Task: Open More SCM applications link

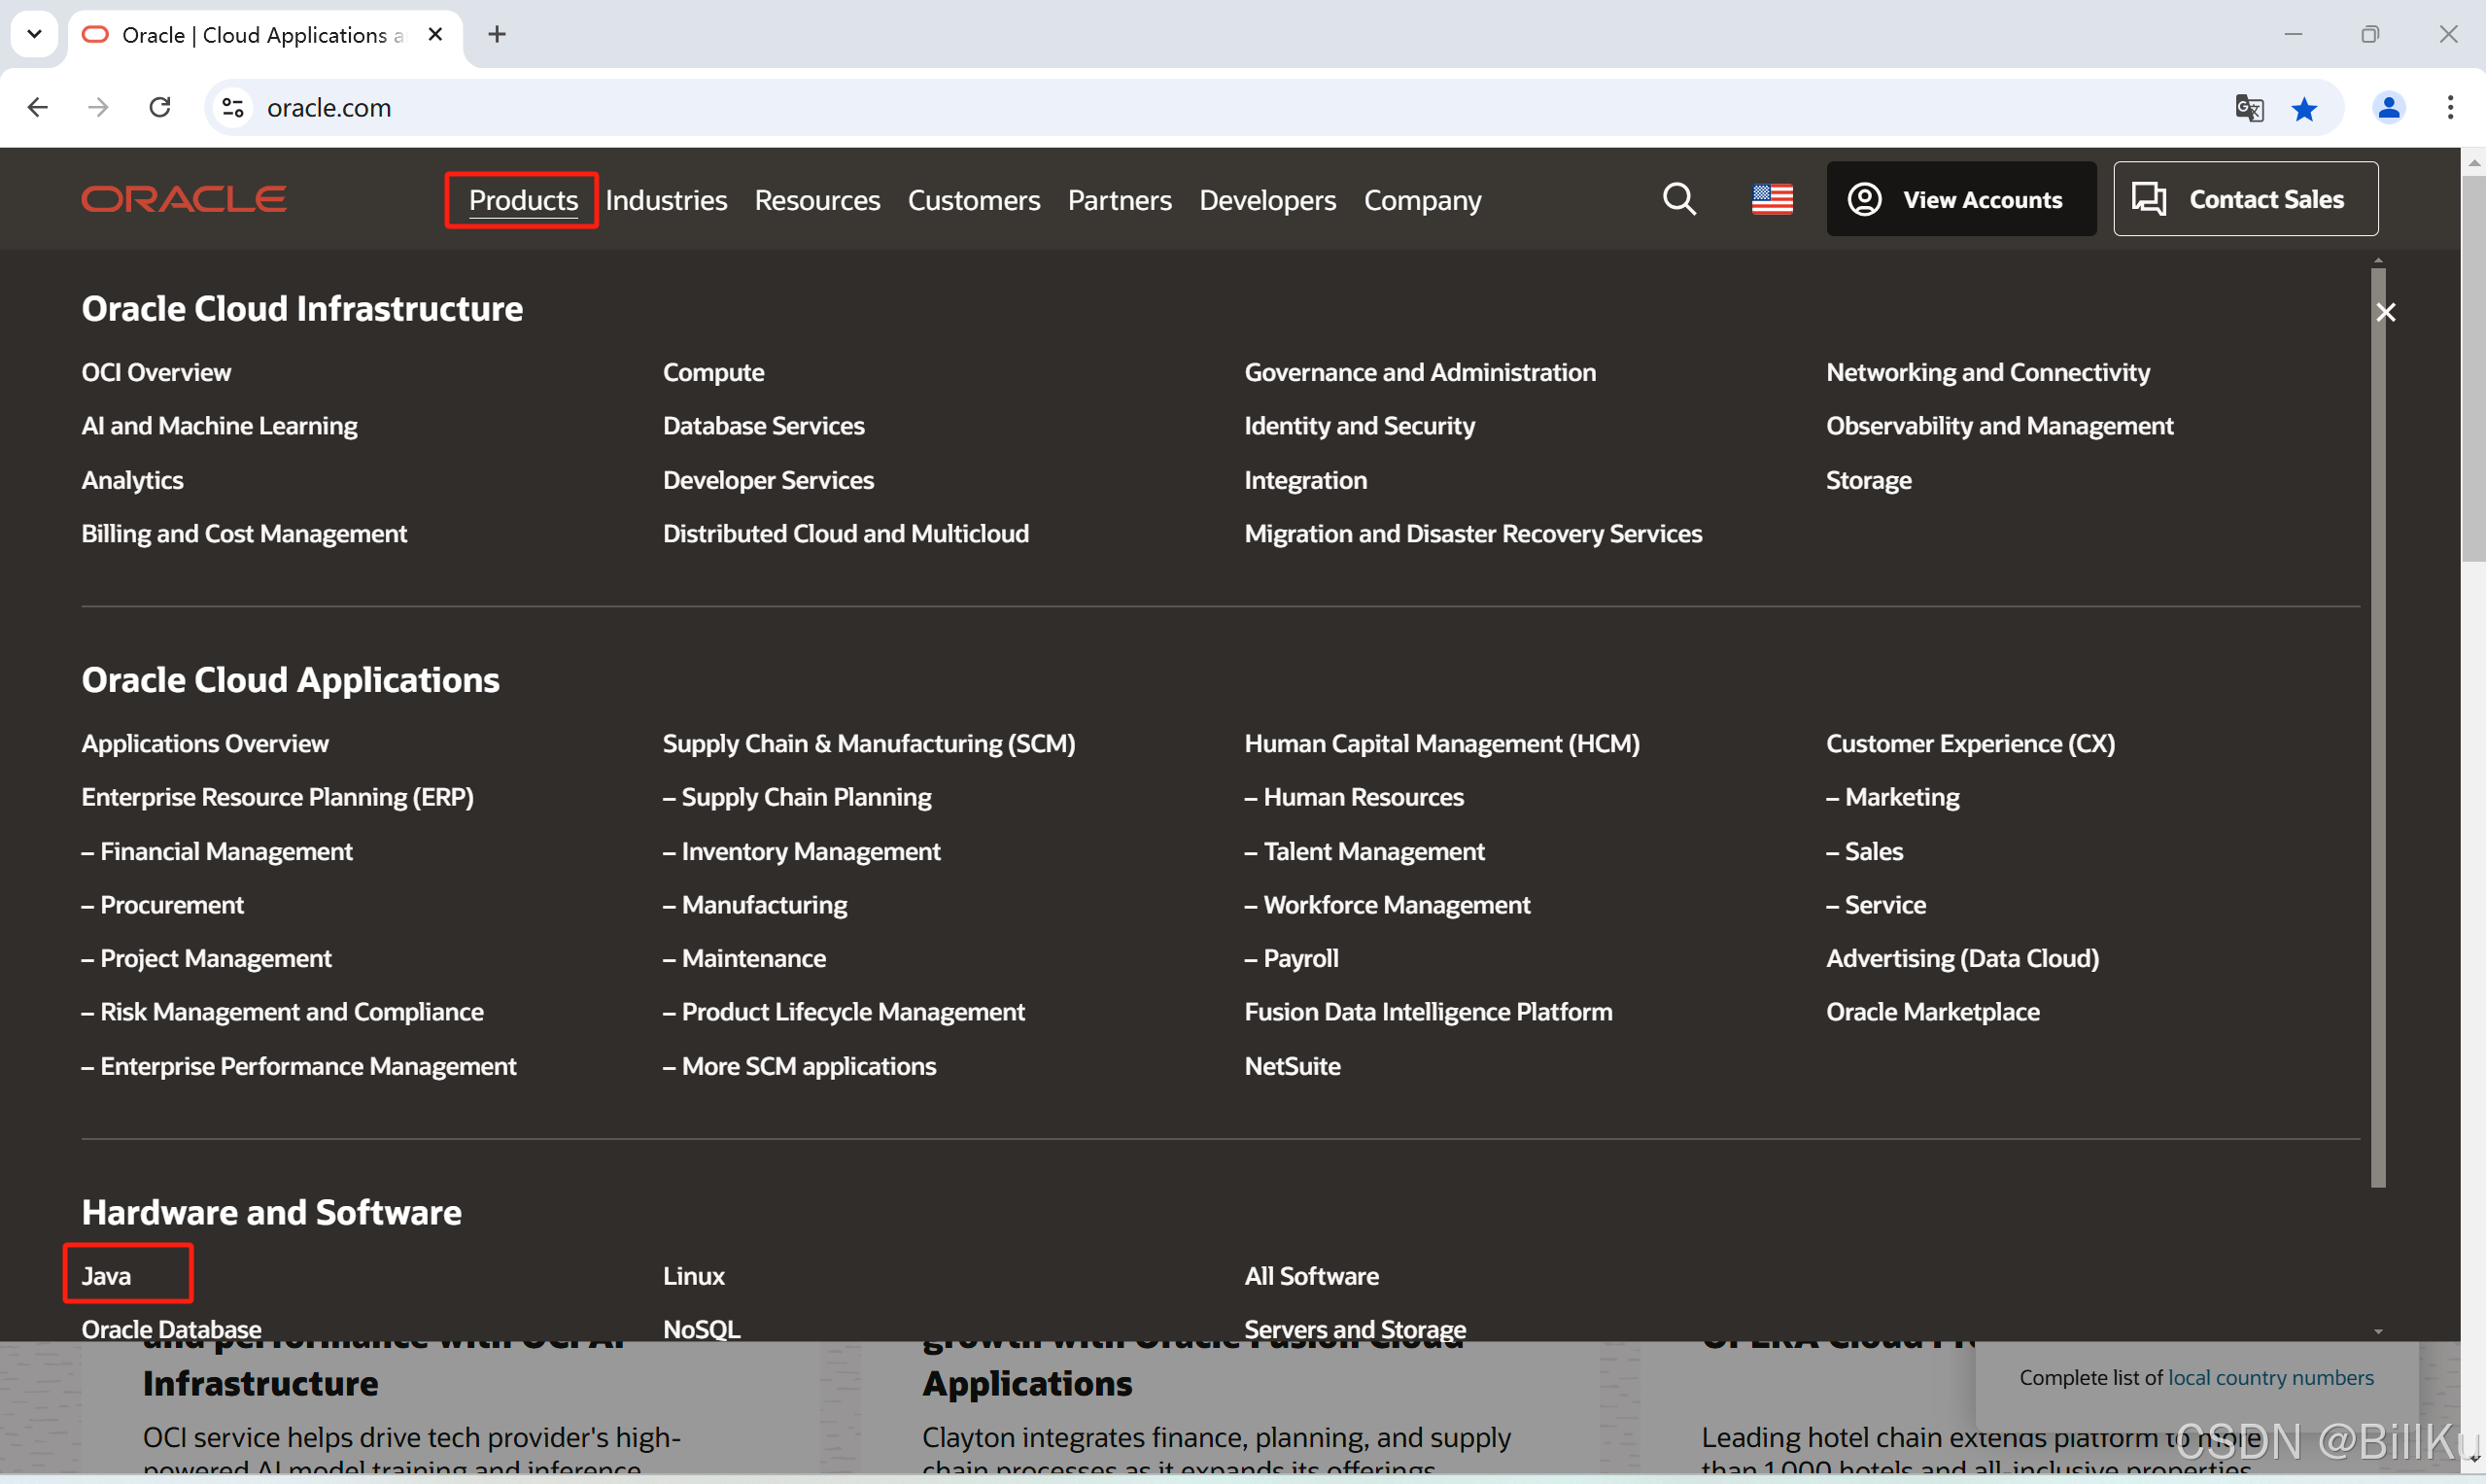Action: pos(799,1066)
